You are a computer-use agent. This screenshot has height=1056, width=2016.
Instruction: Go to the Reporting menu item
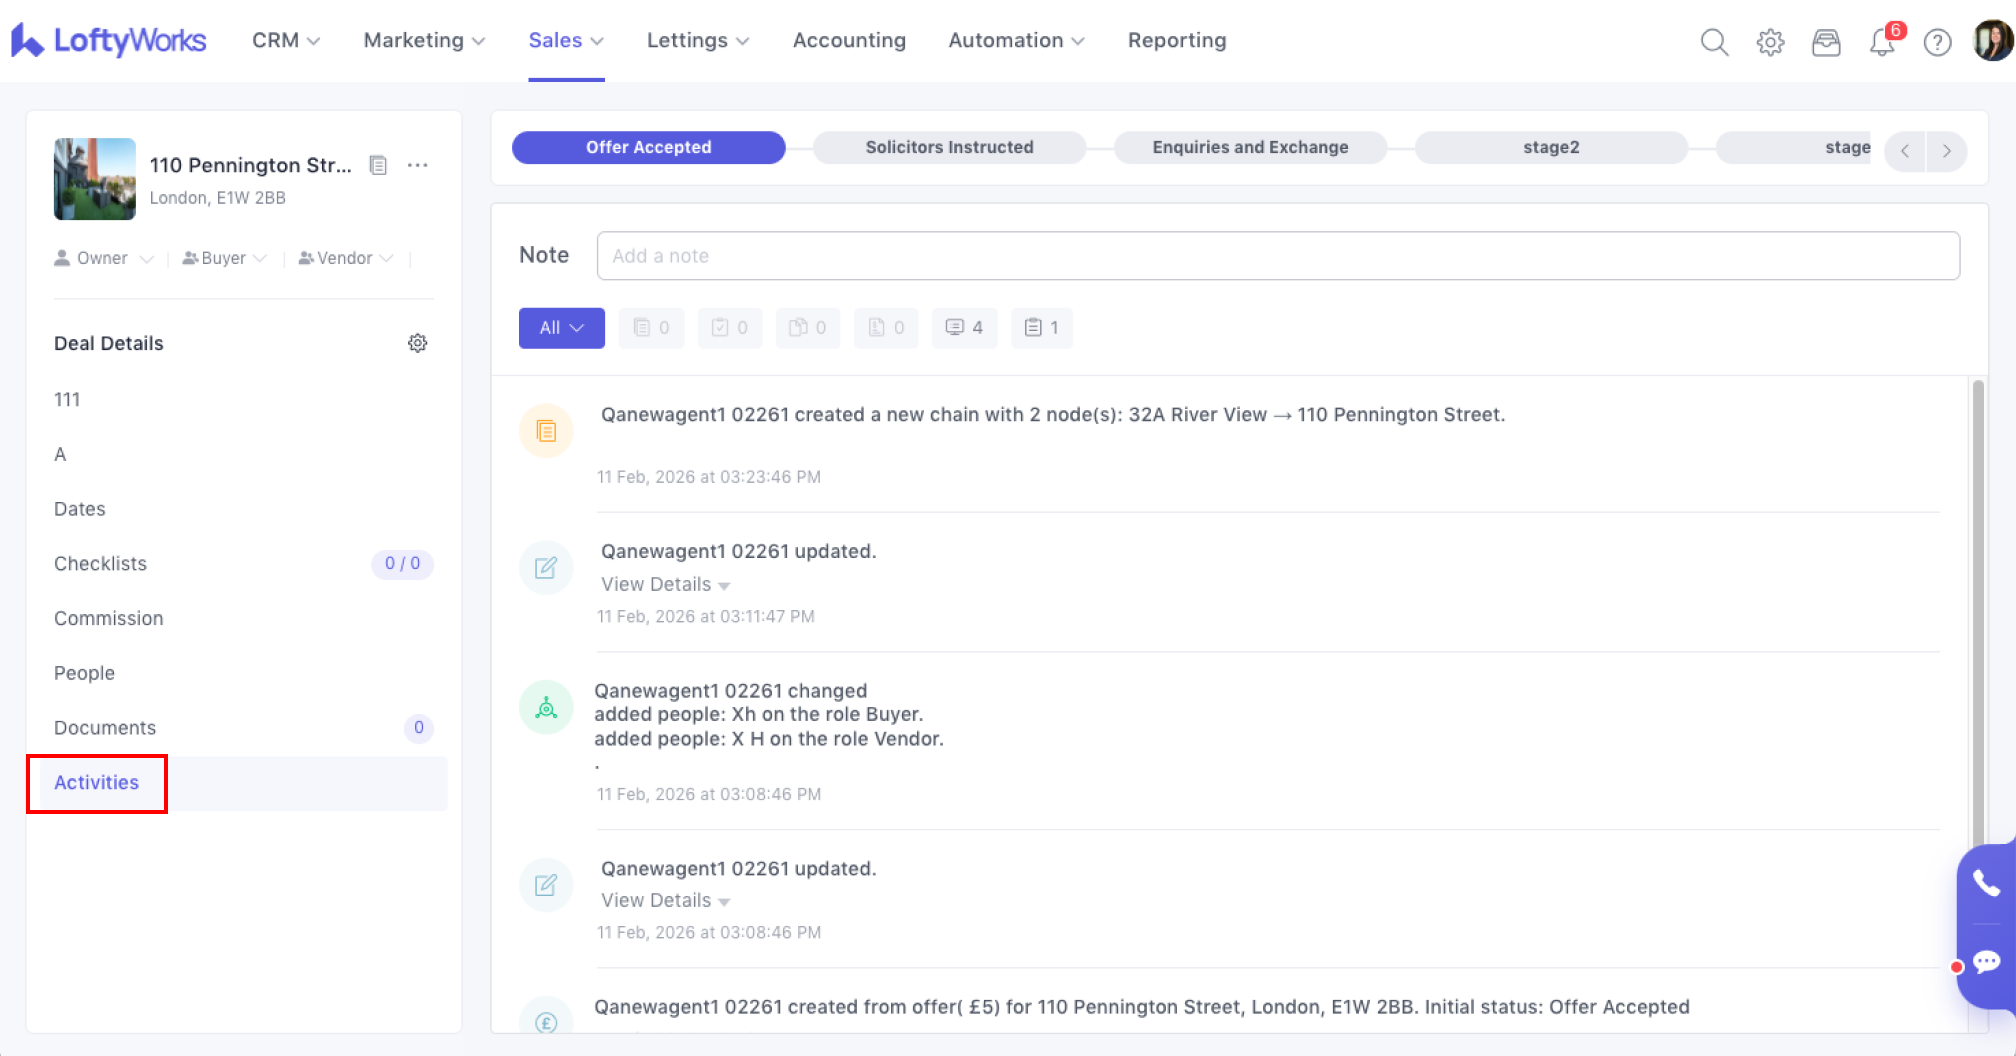click(1176, 40)
